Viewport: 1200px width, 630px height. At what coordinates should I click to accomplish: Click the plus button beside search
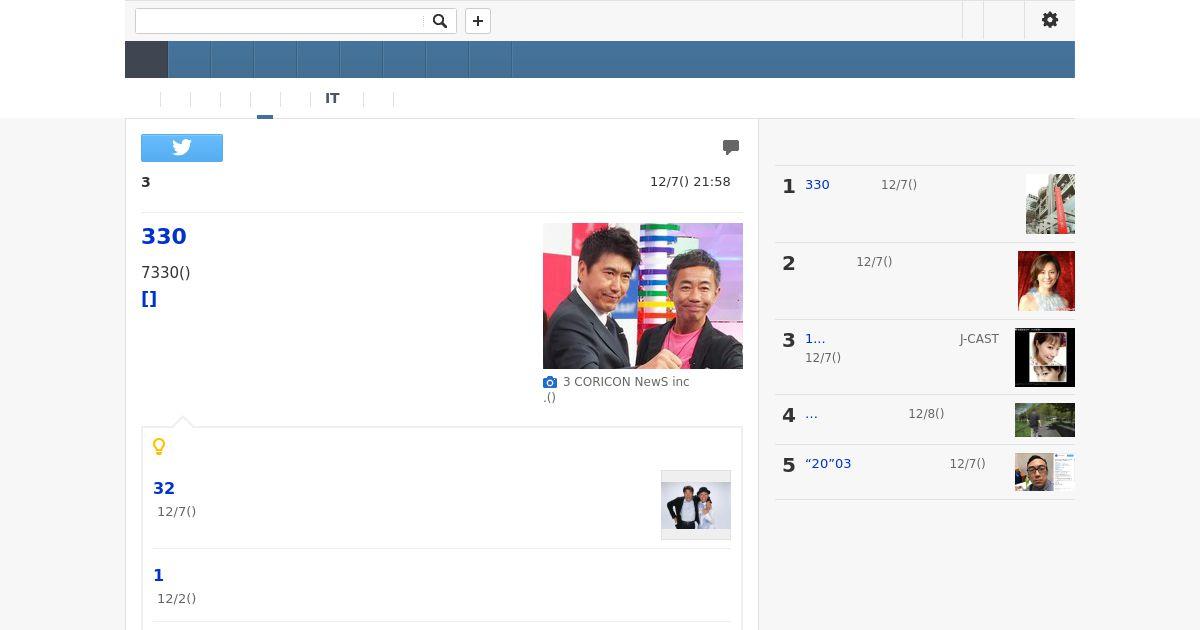478,21
